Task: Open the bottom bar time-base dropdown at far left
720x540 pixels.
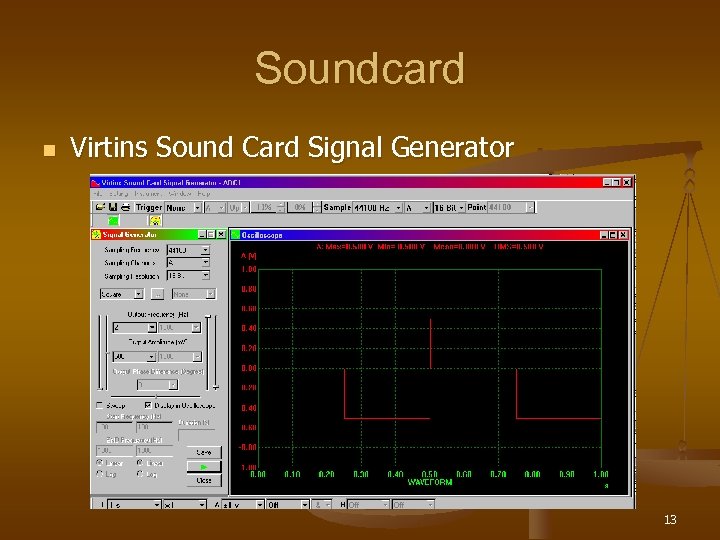Action: [134, 505]
